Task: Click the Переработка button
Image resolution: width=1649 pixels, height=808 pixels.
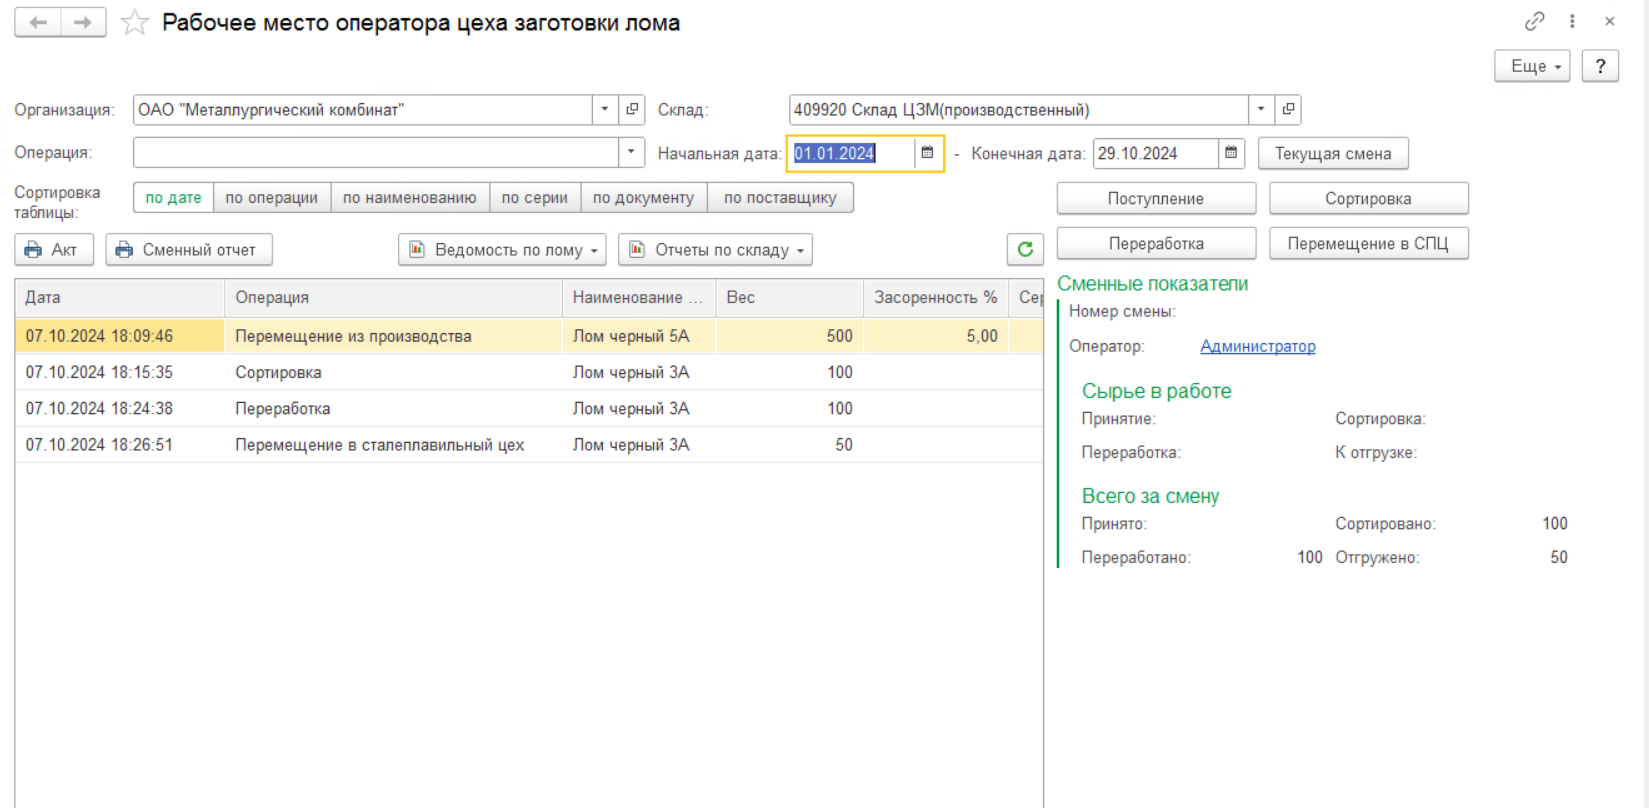Action: point(1156,243)
